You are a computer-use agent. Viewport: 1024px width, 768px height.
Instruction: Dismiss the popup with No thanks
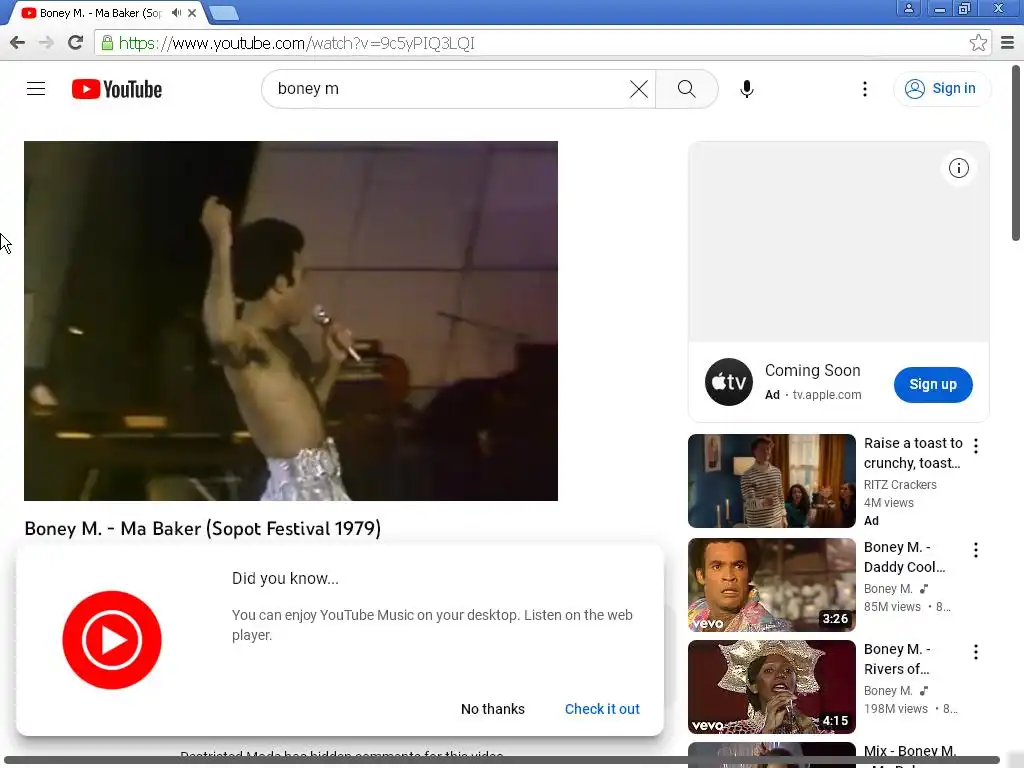pyautogui.click(x=493, y=709)
